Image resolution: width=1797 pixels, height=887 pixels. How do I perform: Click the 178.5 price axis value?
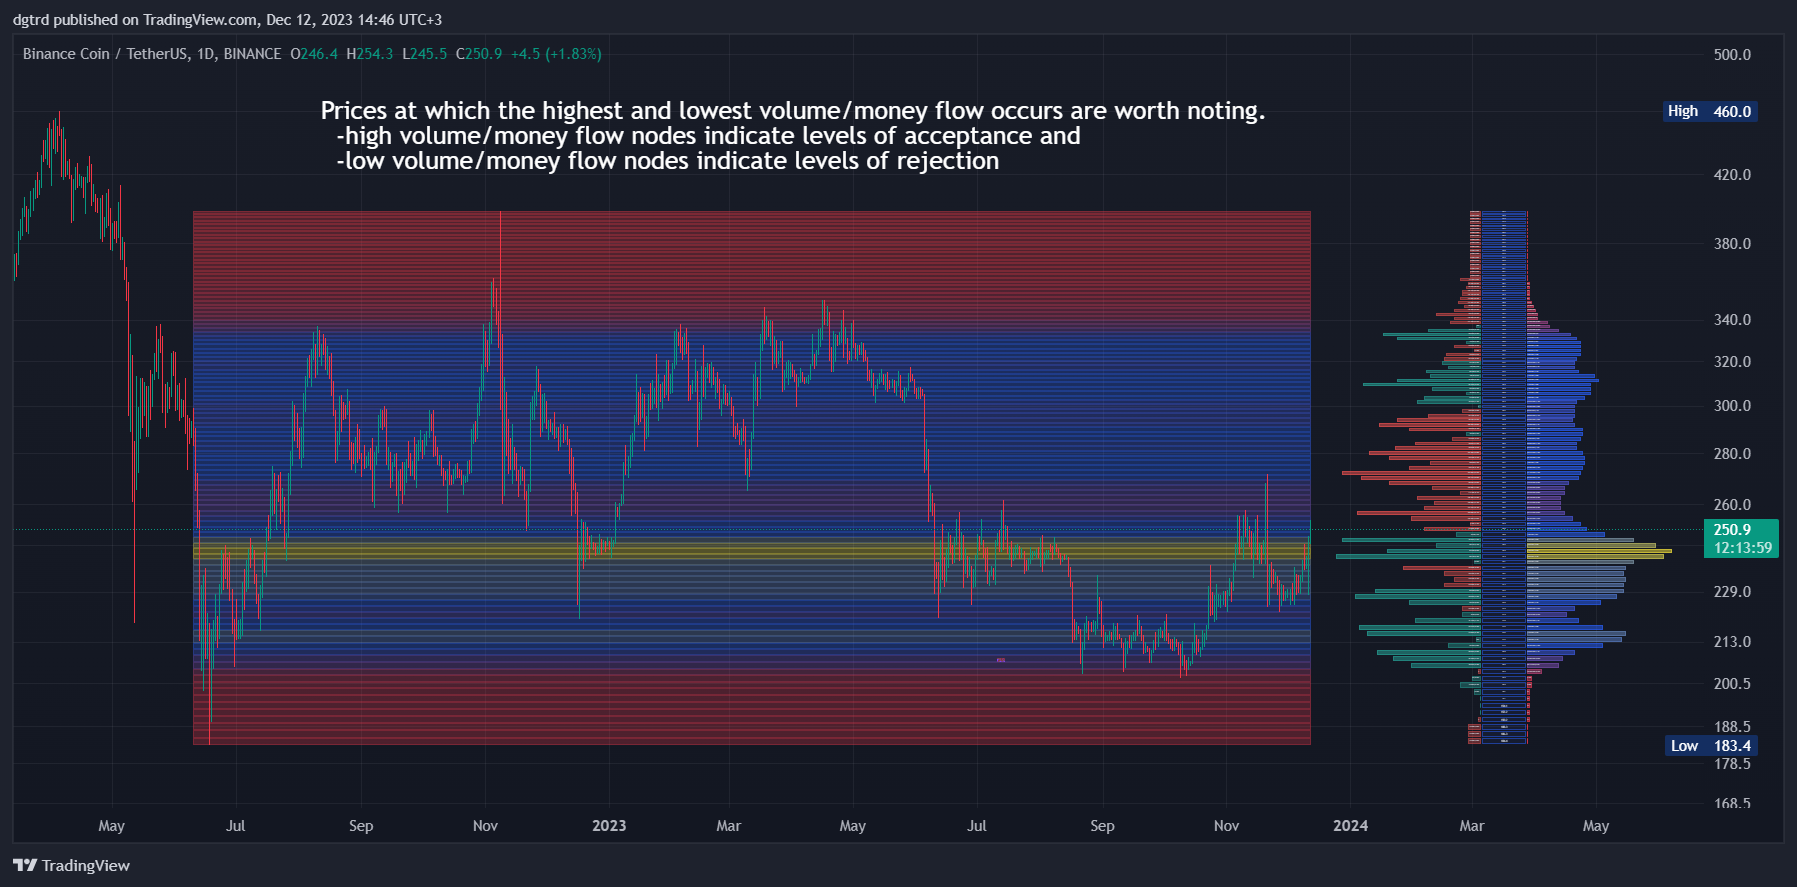tap(1732, 764)
